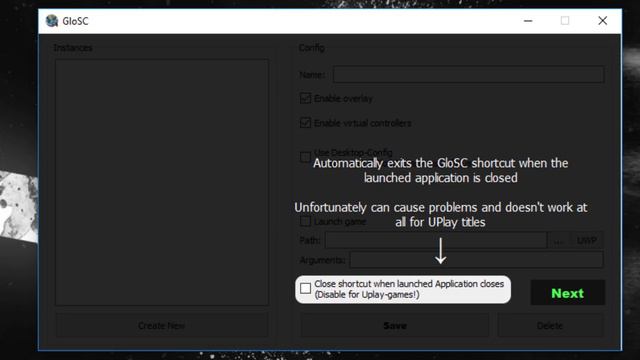
Task: Click the Create New button
Action: (x=162, y=325)
